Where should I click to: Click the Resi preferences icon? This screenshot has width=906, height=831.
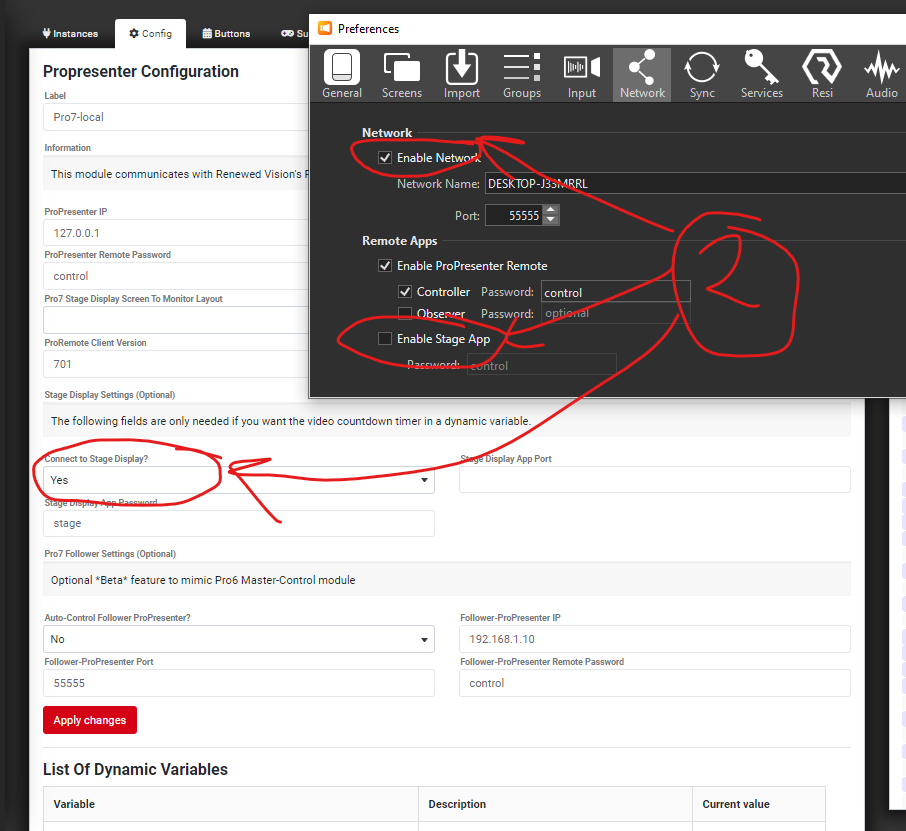pyautogui.click(x=821, y=72)
